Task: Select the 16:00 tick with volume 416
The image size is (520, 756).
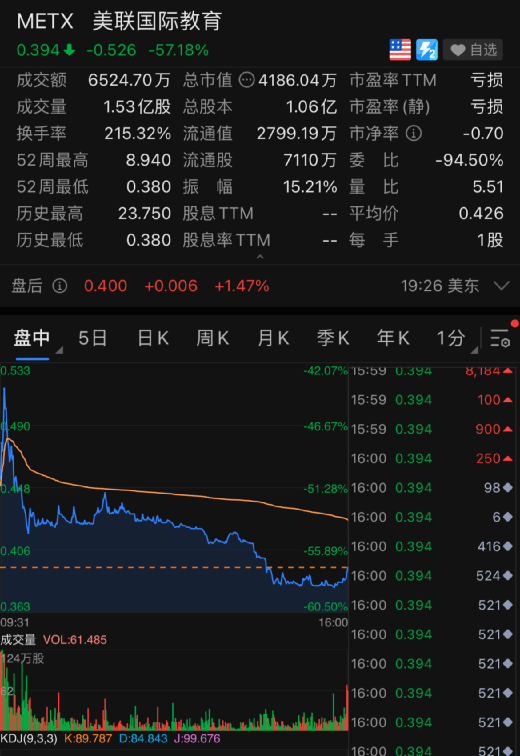Action: [x=432, y=546]
